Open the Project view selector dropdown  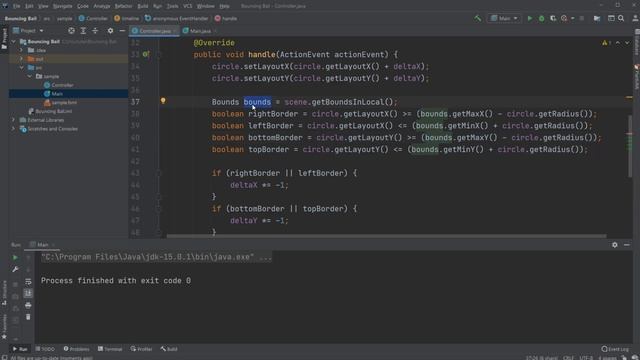click(28, 31)
